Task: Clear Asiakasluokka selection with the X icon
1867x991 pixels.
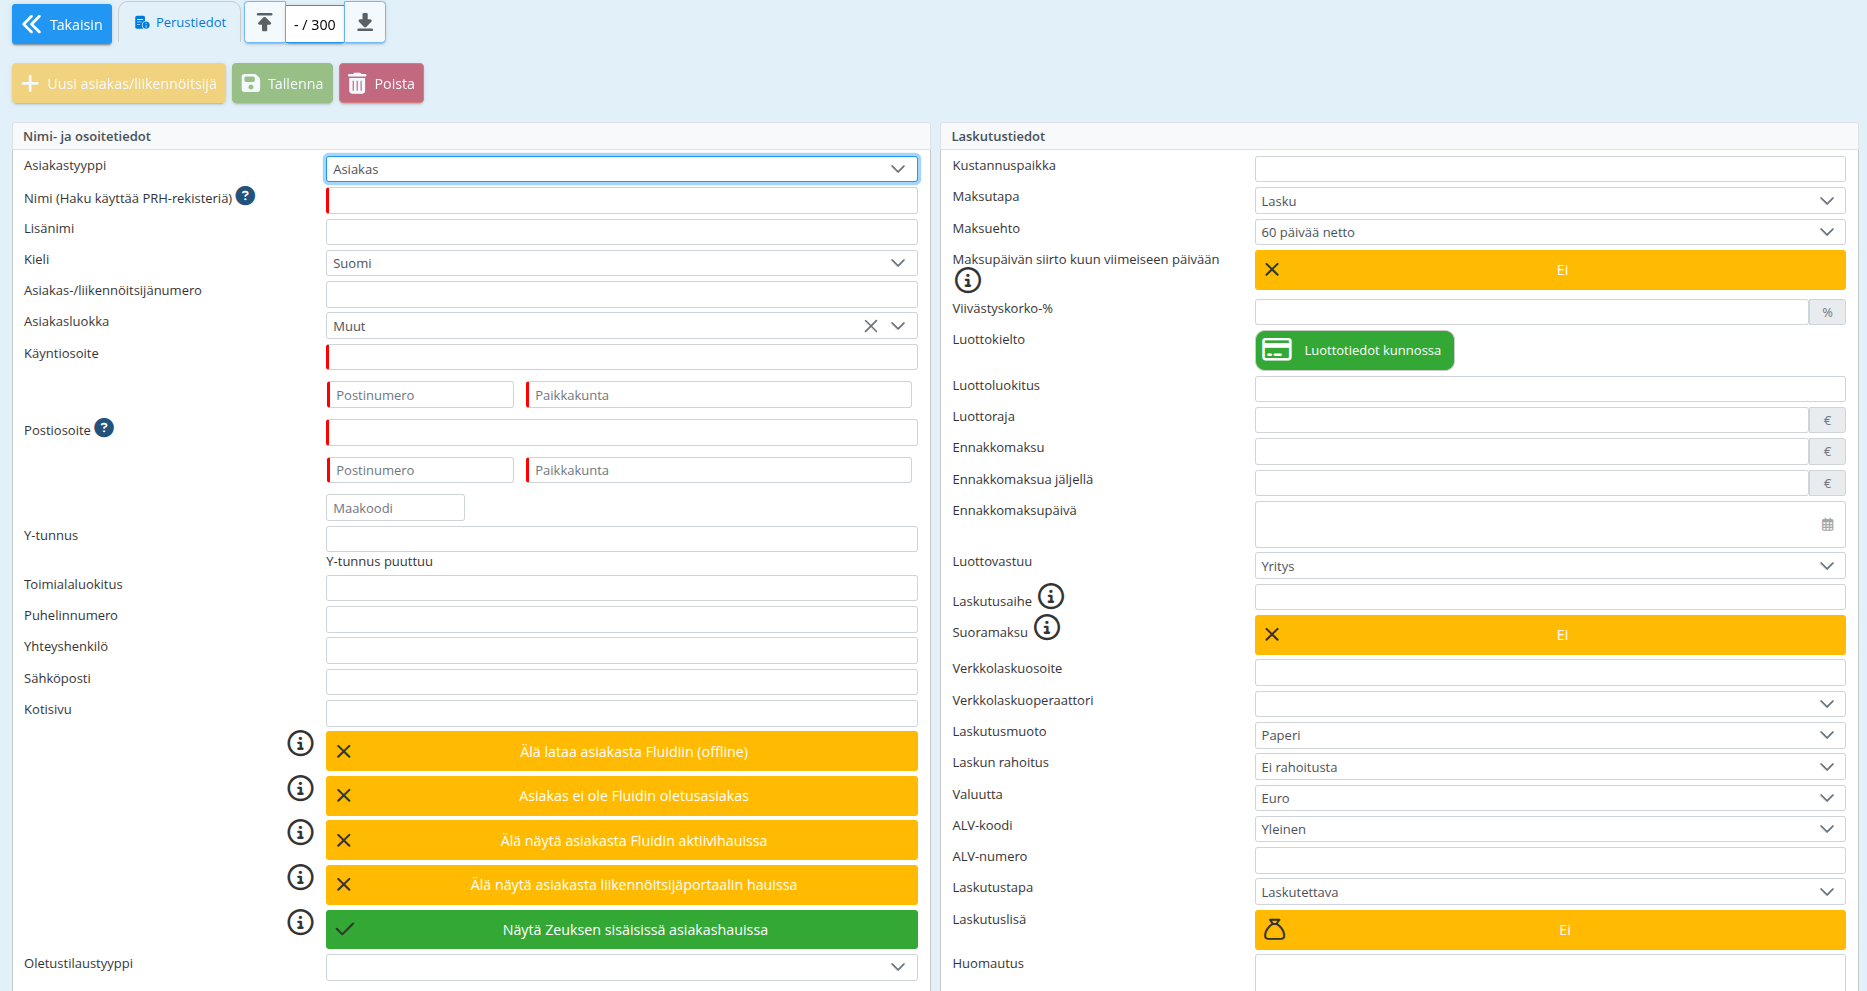Action: [x=870, y=326]
